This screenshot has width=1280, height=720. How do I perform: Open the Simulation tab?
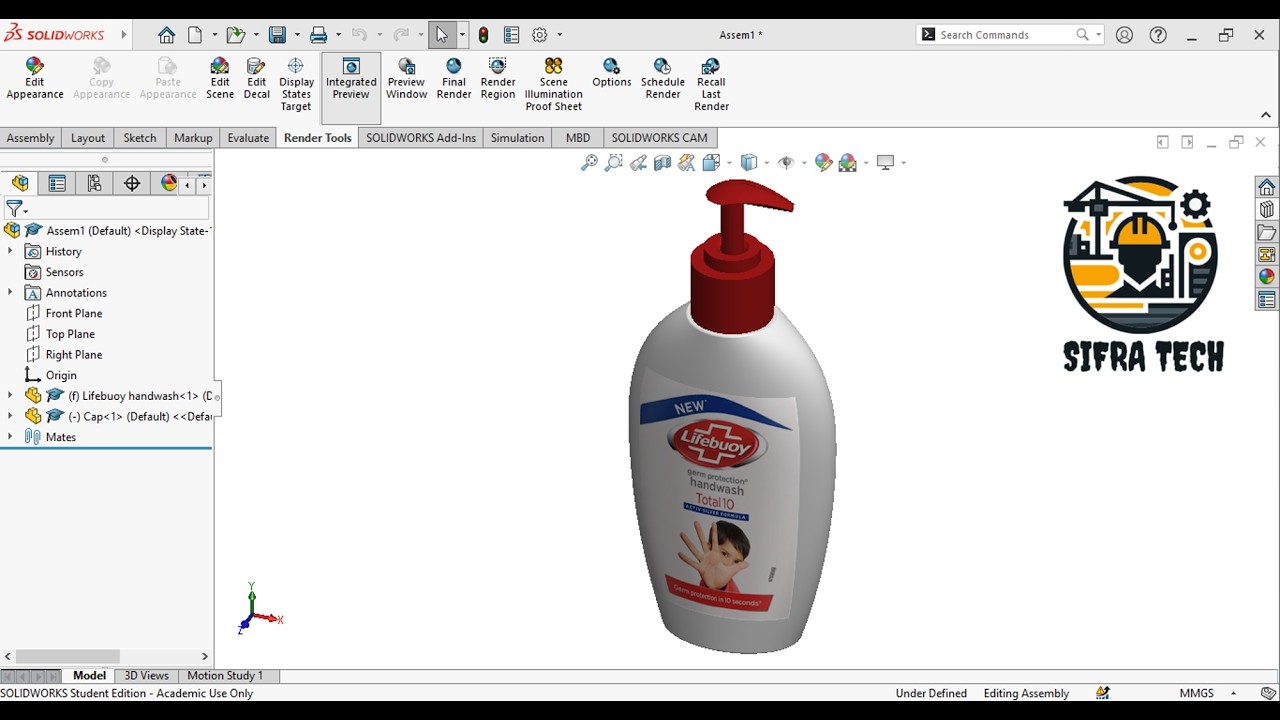pyautogui.click(x=517, y=138)
